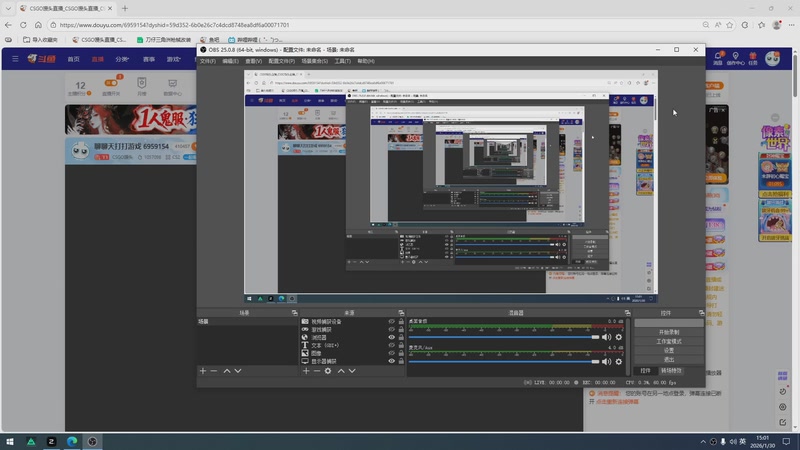The image size is (800, 450).
Task: Open source properties gear in Sources panel
Action: coord(328,371)
